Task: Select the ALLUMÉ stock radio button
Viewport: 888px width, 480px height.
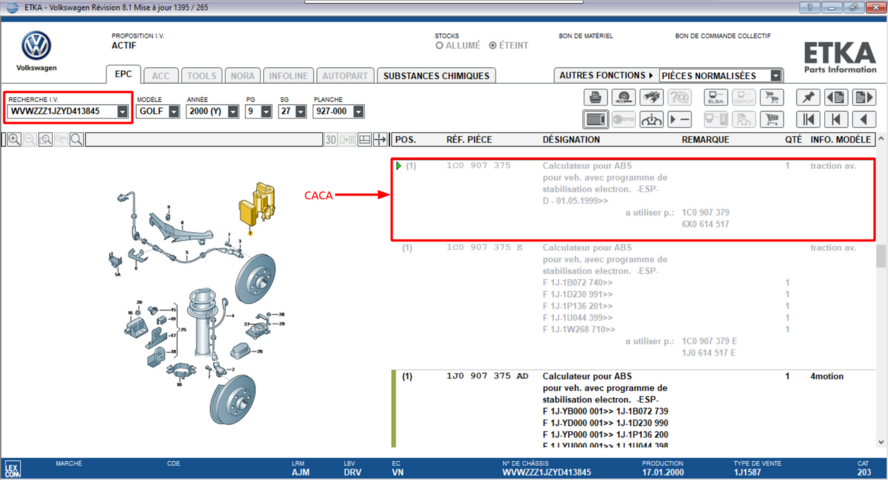Action: tap(439, 45)
